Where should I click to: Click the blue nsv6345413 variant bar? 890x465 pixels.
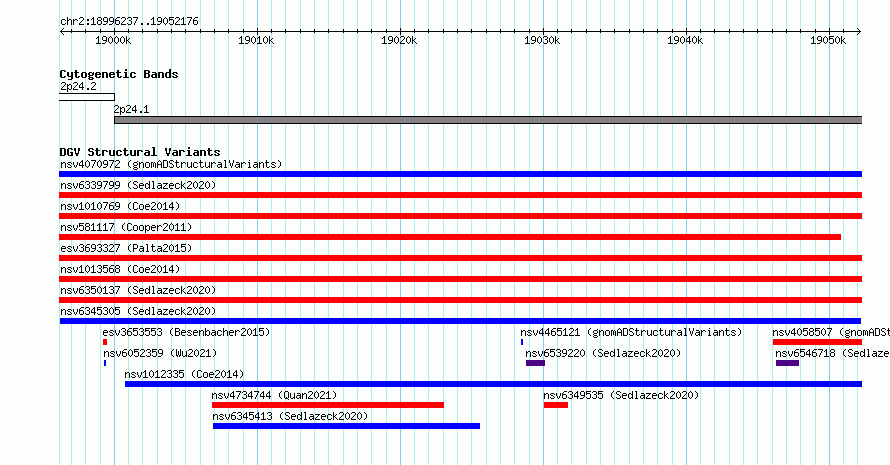(x=346, y=426)
